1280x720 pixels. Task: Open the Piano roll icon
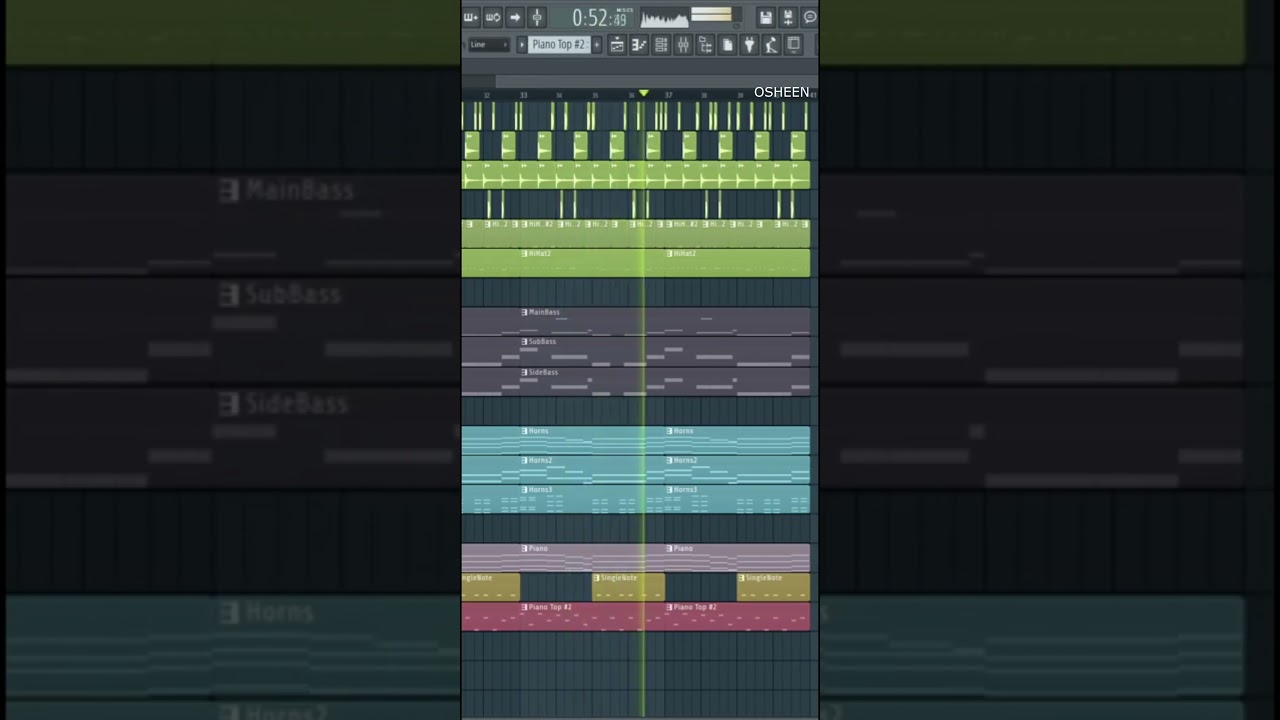639,45
